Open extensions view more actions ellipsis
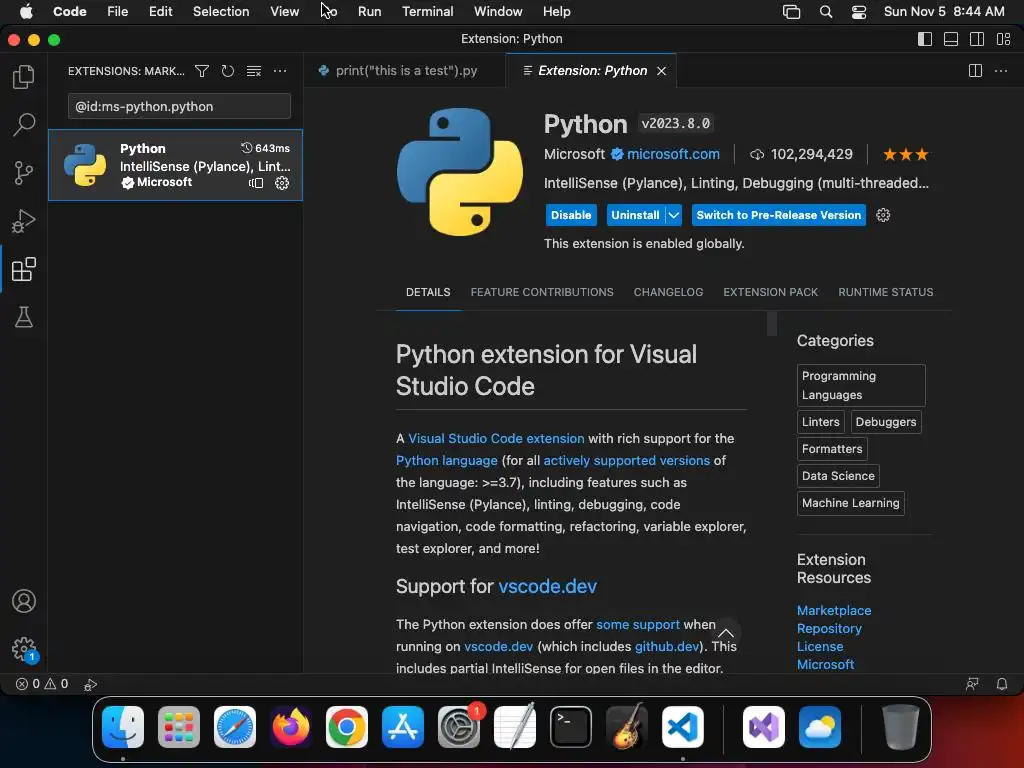 coord(280,71)
